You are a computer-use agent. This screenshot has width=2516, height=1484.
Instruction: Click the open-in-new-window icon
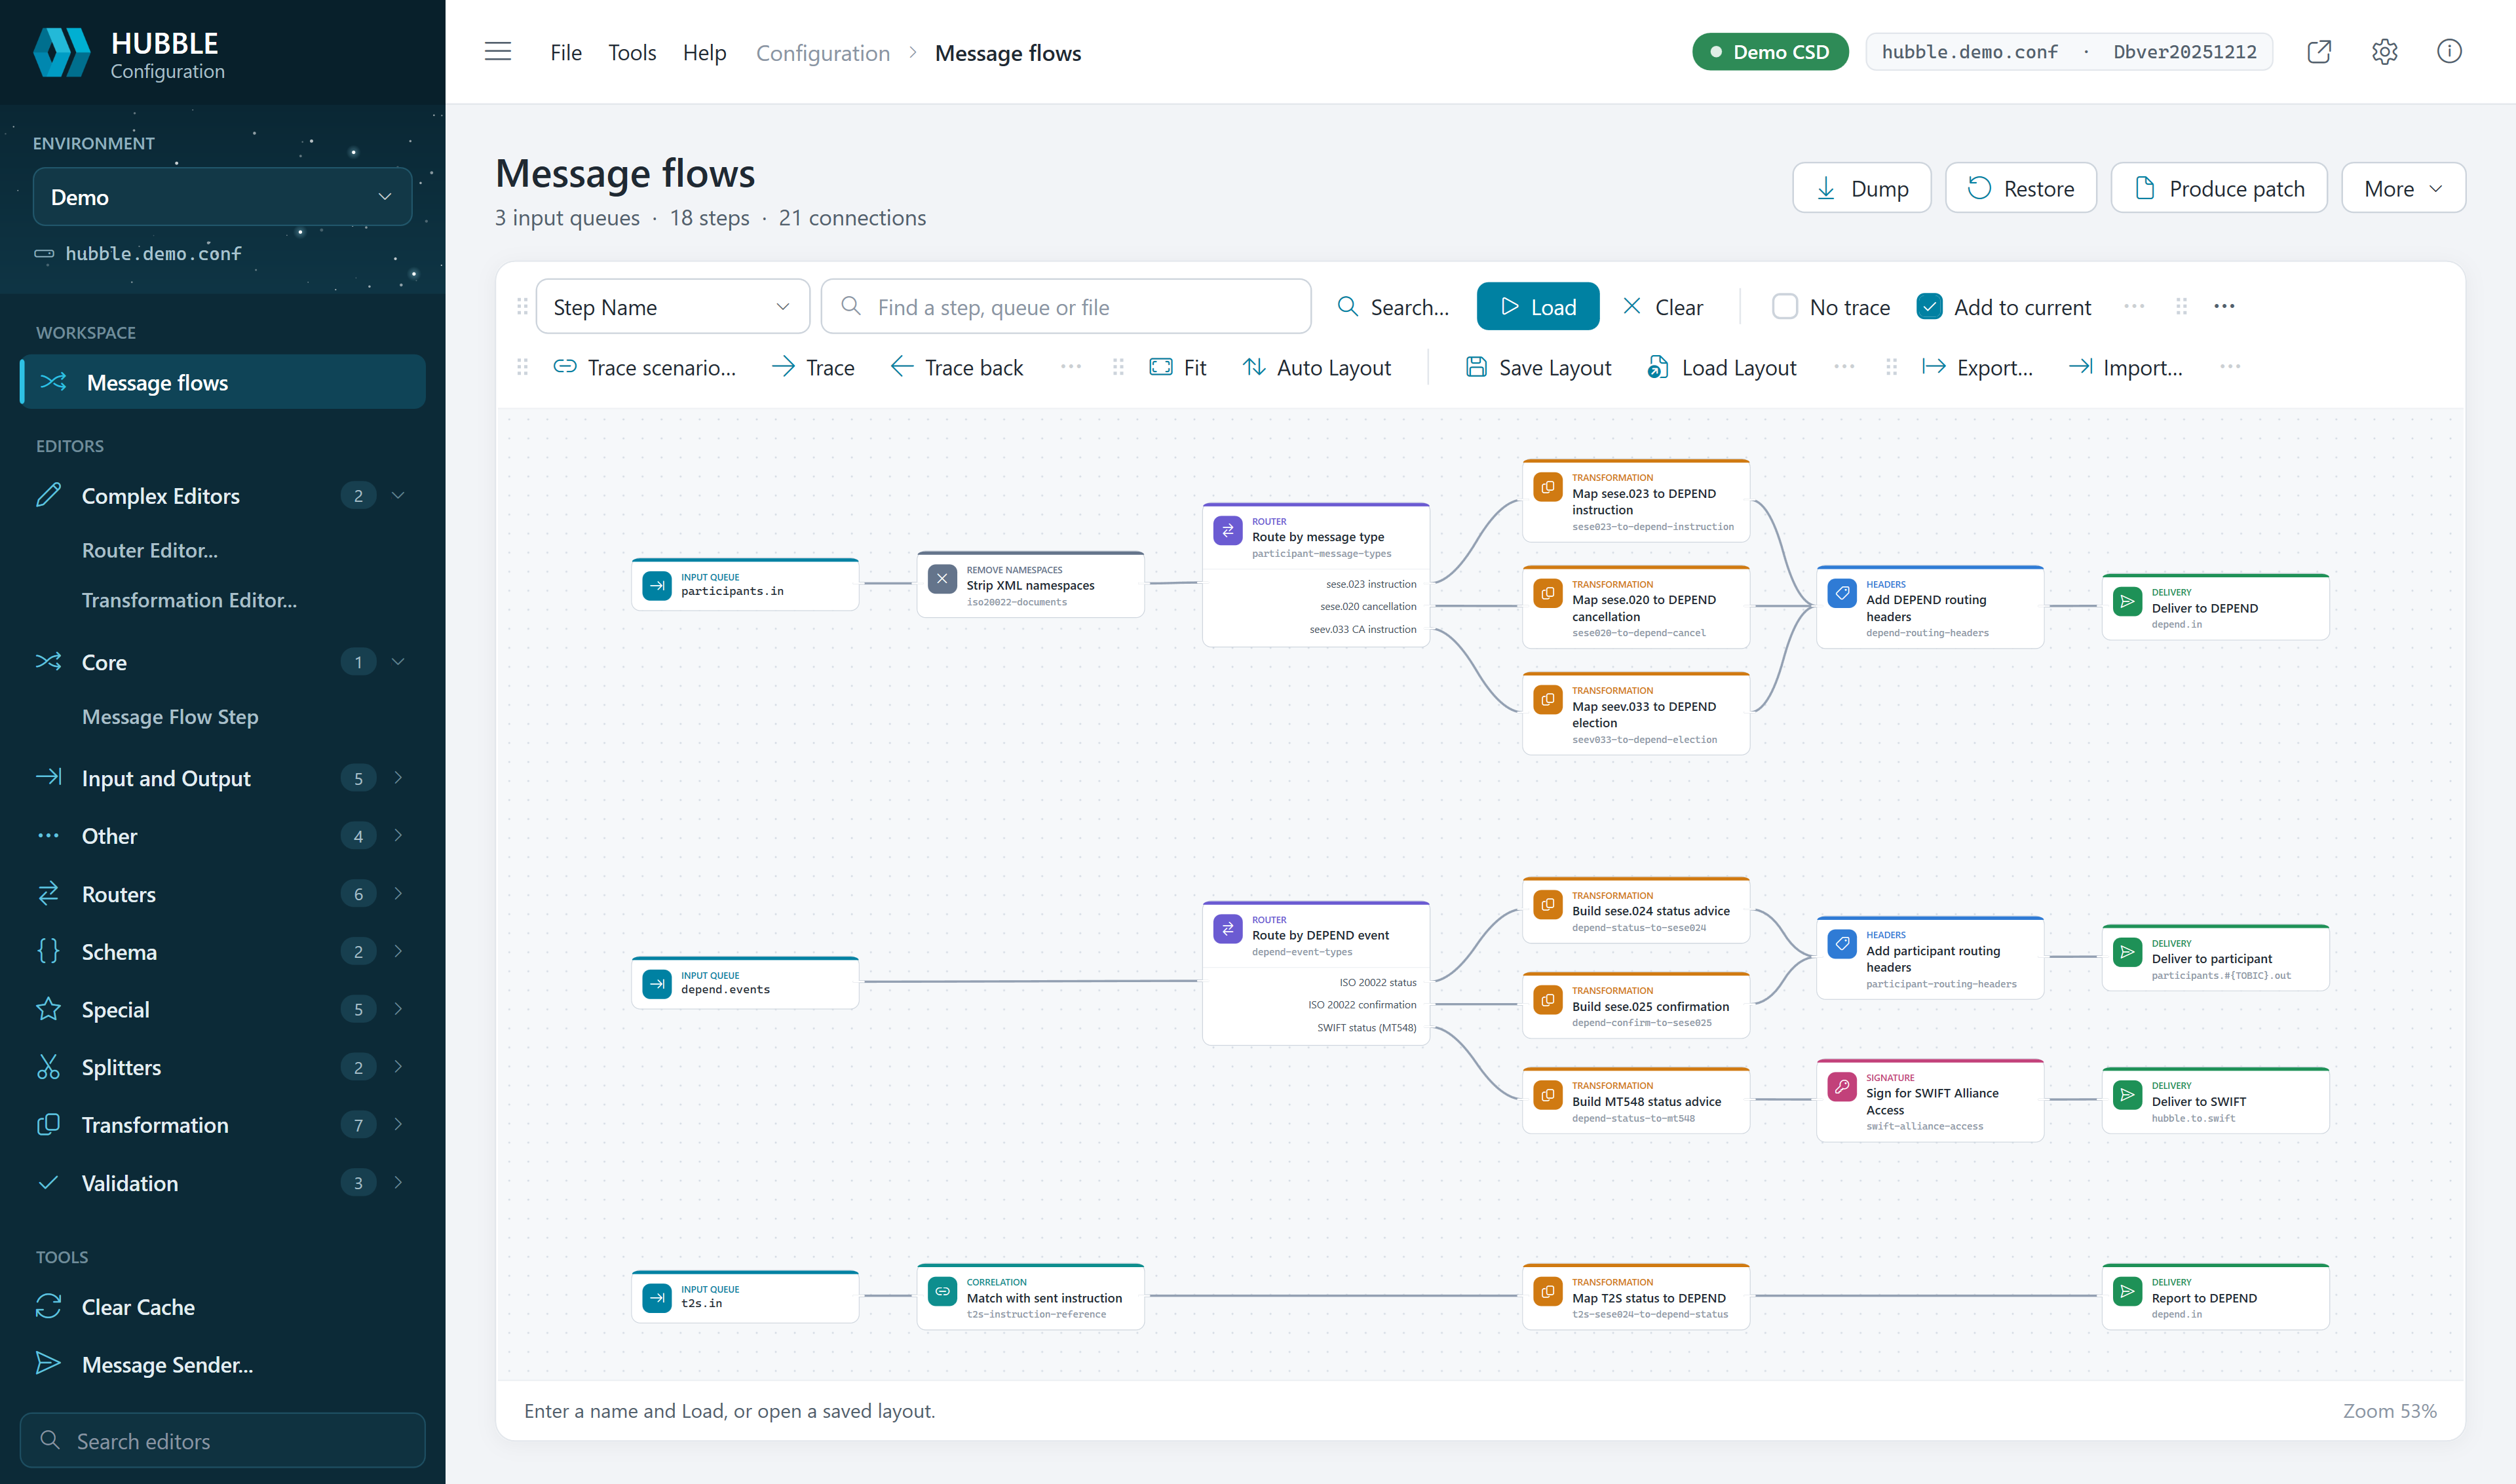(x=2319, y=52)
